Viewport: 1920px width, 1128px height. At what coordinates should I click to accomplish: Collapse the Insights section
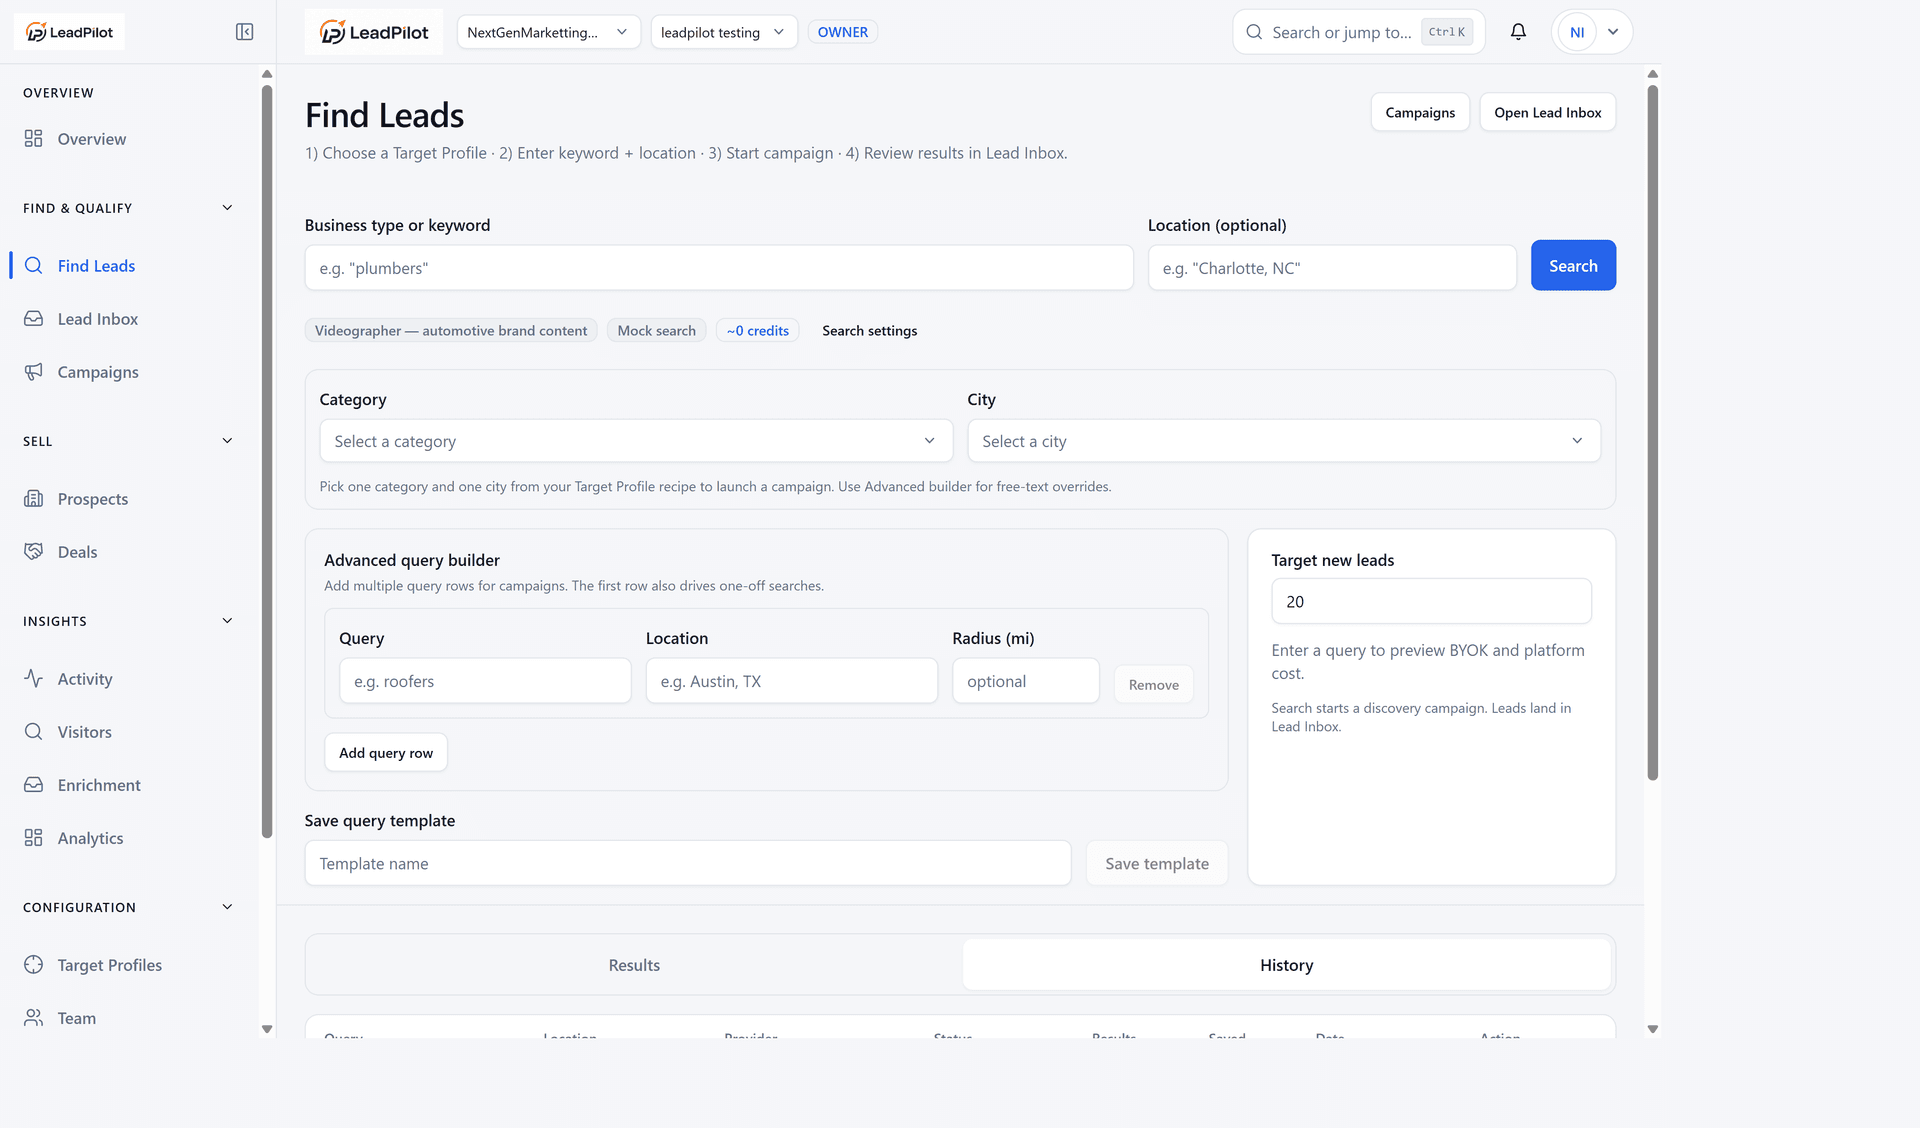tap(227, 621)
